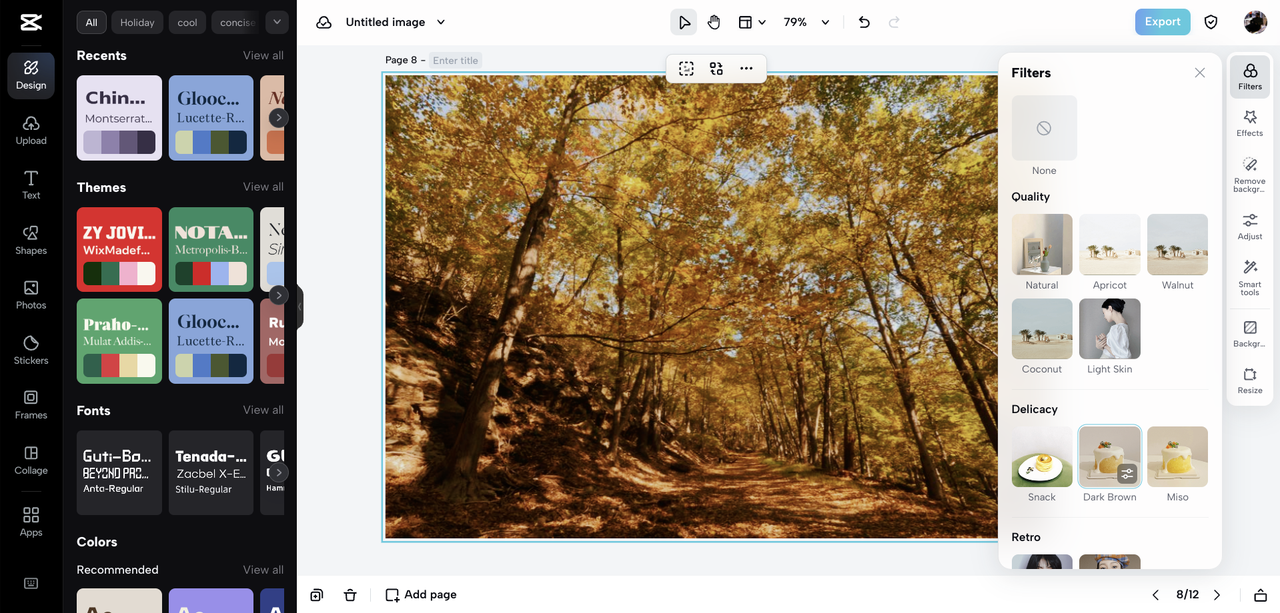
Task: Click the shield protection icon
Action: [1211, 22]
